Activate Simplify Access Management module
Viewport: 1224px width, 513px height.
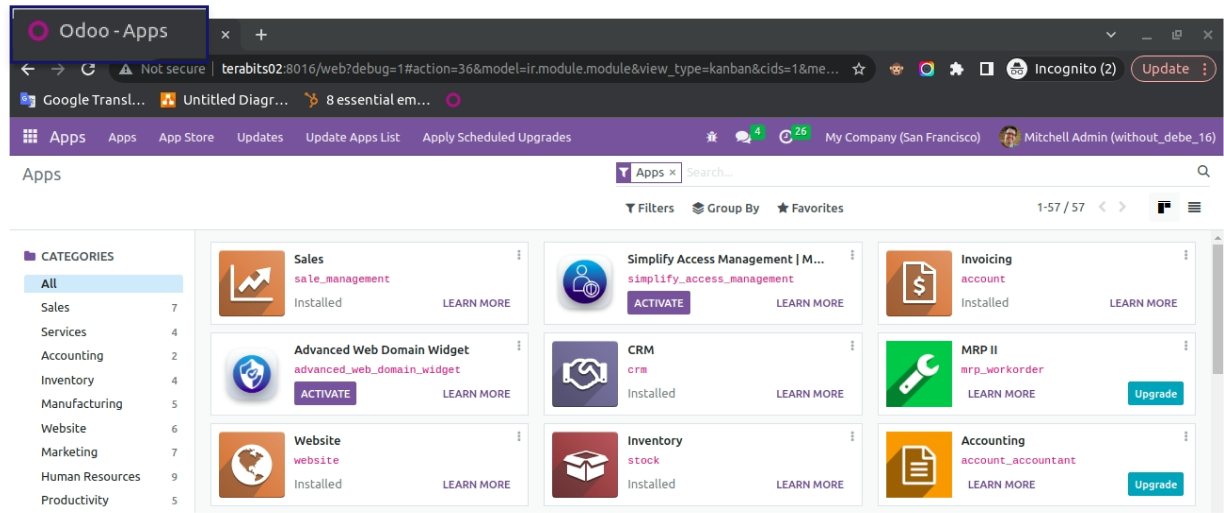pyautogui.click(x=659, y=303)
